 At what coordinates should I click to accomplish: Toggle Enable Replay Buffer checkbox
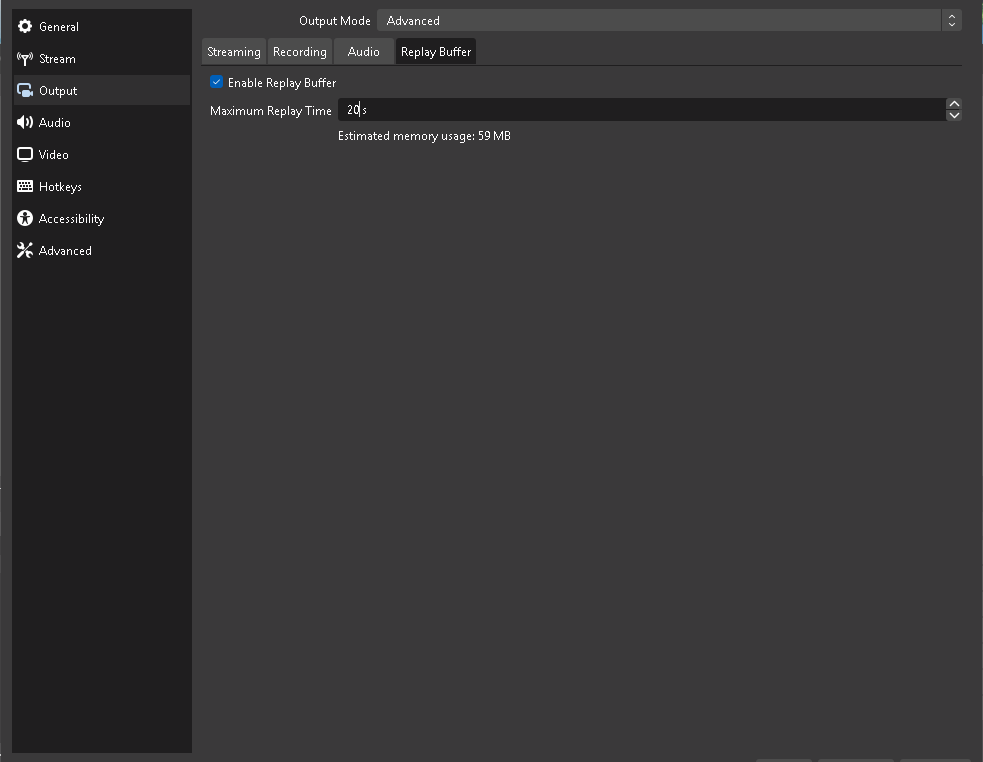(216, 82)
